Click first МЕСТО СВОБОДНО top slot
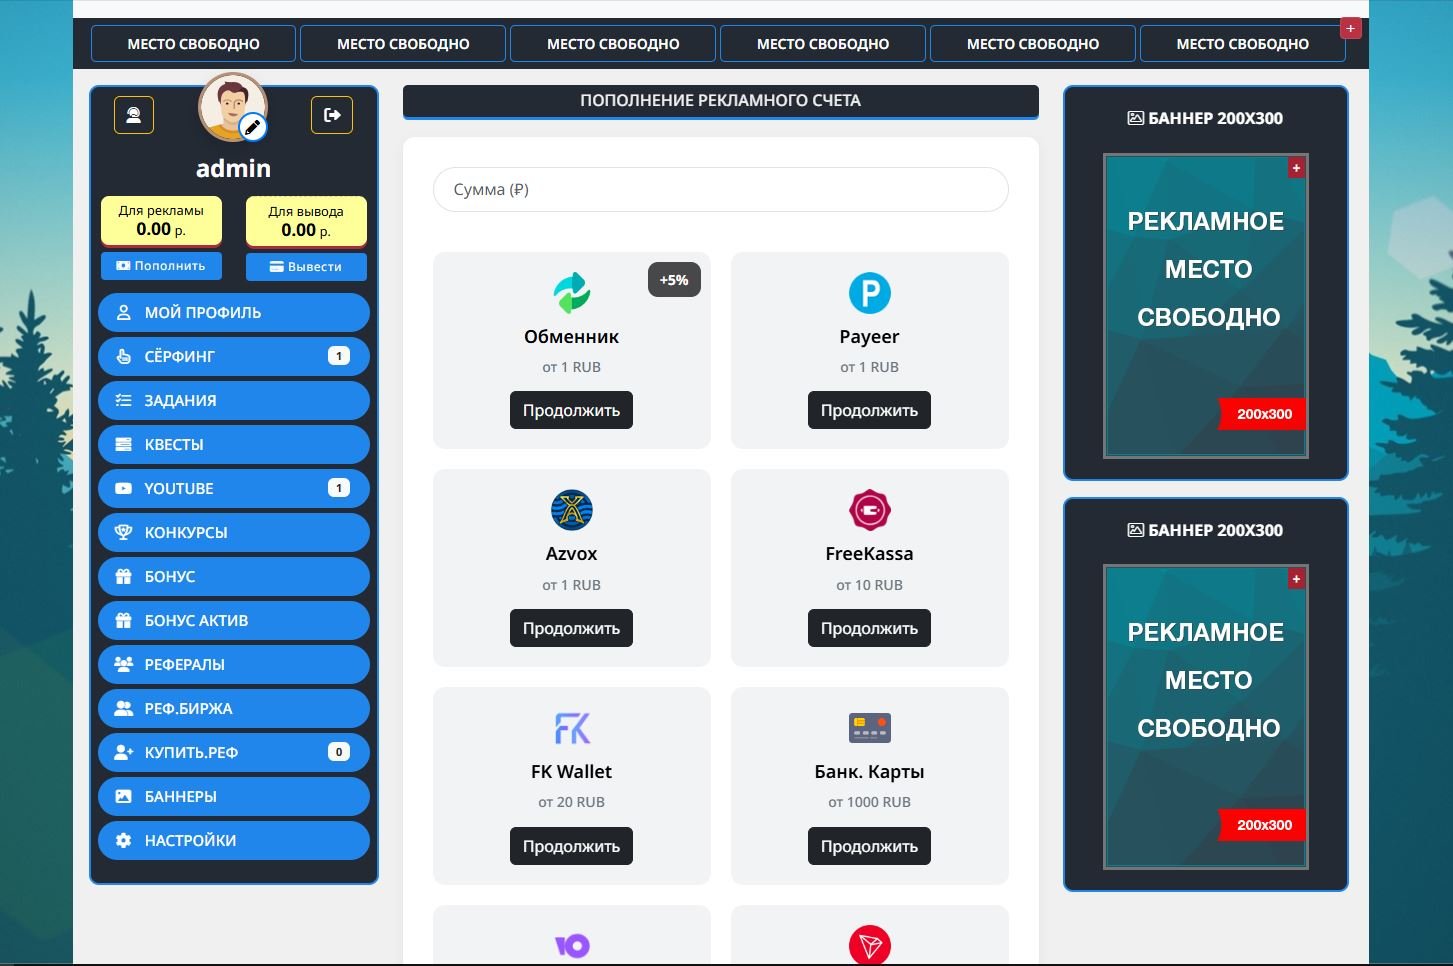Screen dimensions: 1453x966 pyautogui.click(x=193, y=44)
